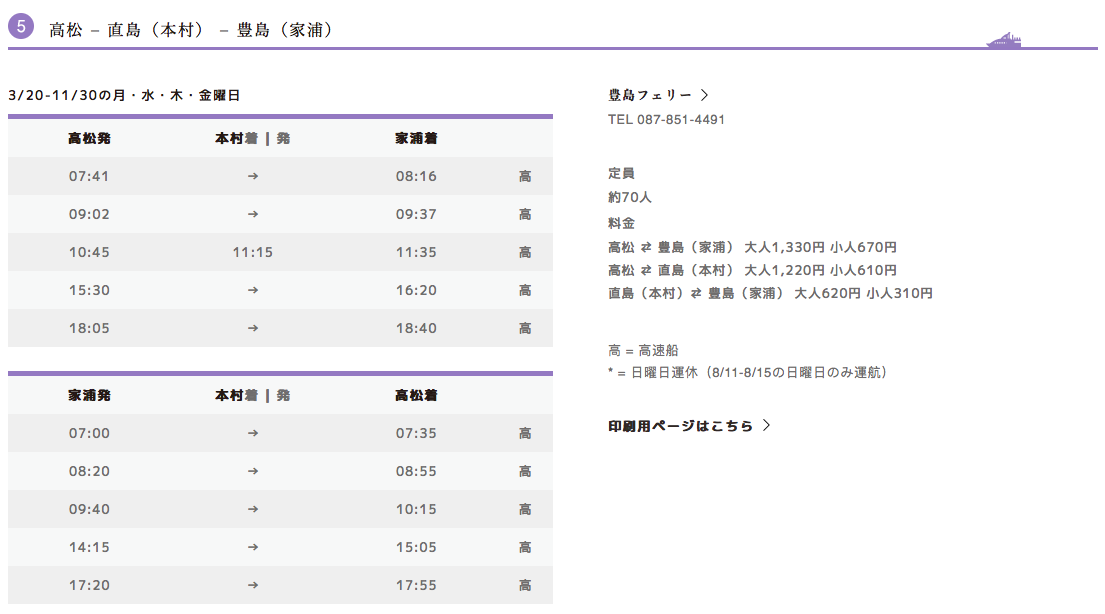Click the chevron beside 豊島フェリー
Screen dimensions: 1105x614
(705, 95)
